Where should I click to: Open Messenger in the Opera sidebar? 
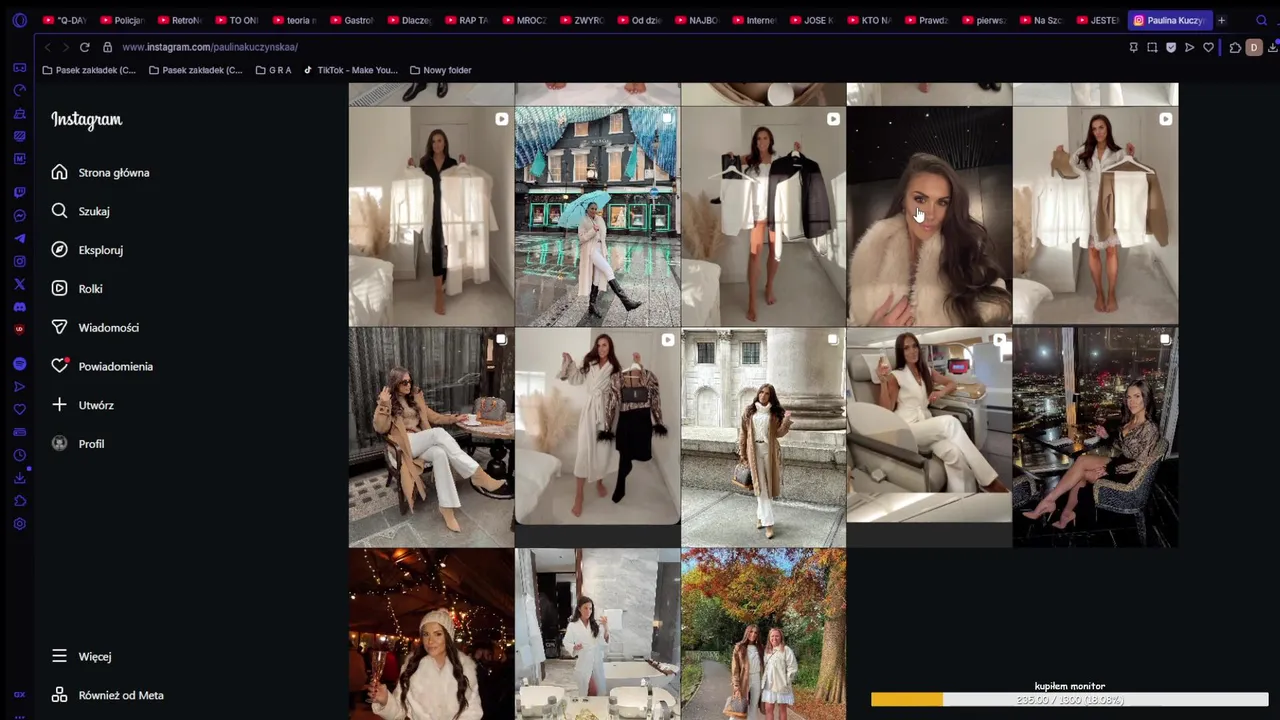[x=19, y=216]
